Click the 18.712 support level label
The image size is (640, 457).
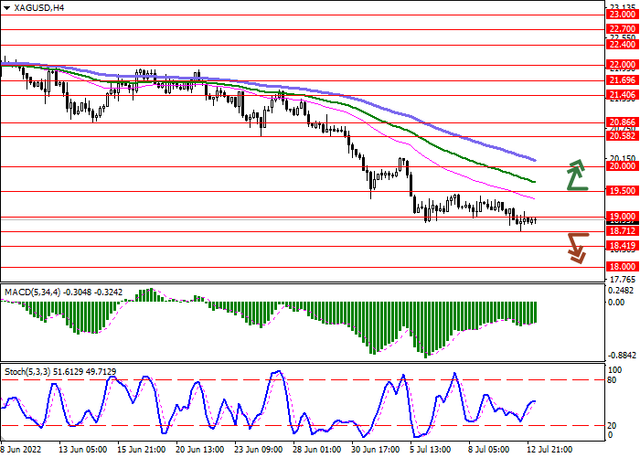pos(621,231)
